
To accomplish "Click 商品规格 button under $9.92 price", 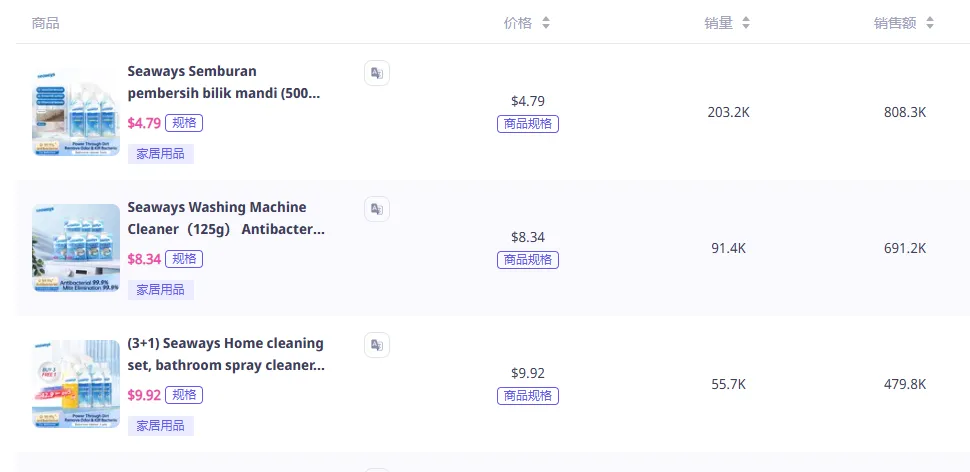I will pyautogui.click(x=528, y=396).
